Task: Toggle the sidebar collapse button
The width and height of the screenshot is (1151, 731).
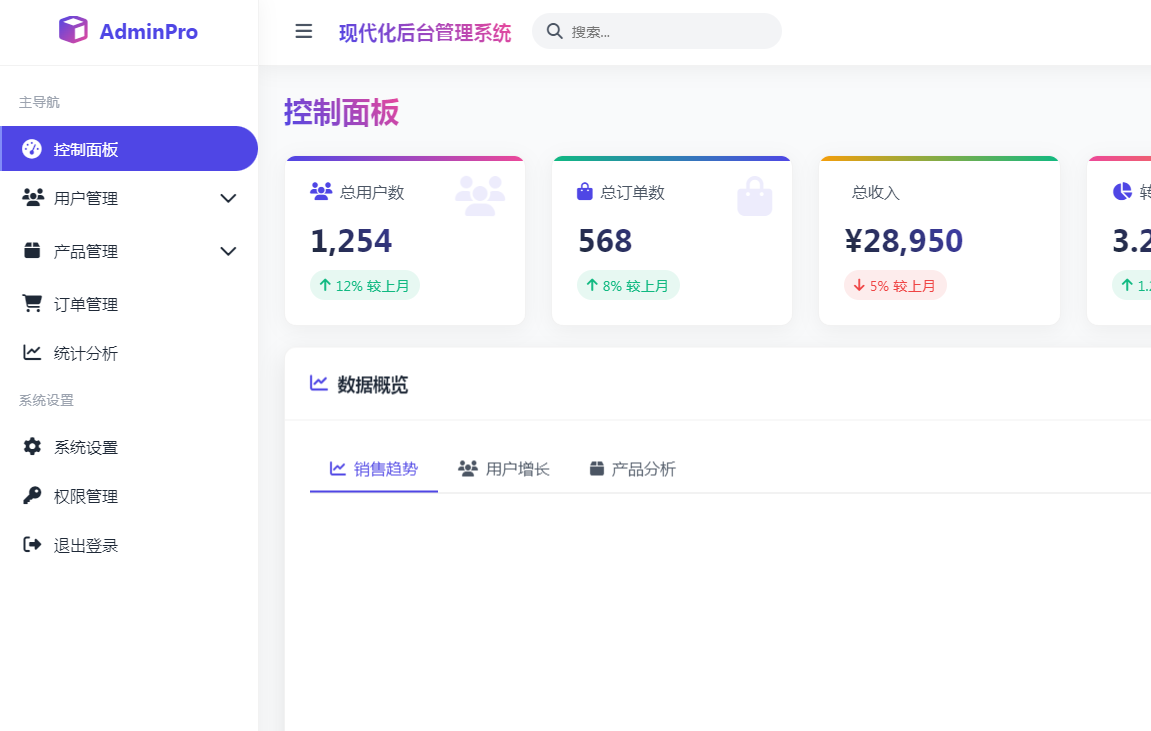Action: point(303,31)
